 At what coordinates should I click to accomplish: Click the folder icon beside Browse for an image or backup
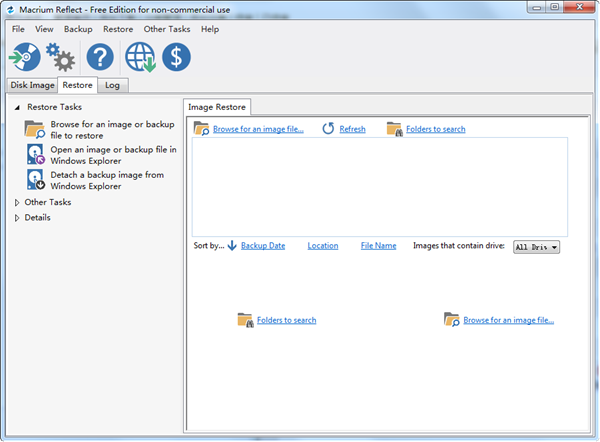[35, 129]
